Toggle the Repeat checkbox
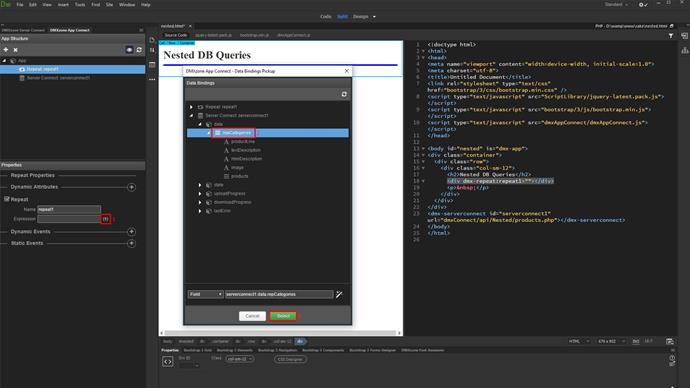 point(7,199)
